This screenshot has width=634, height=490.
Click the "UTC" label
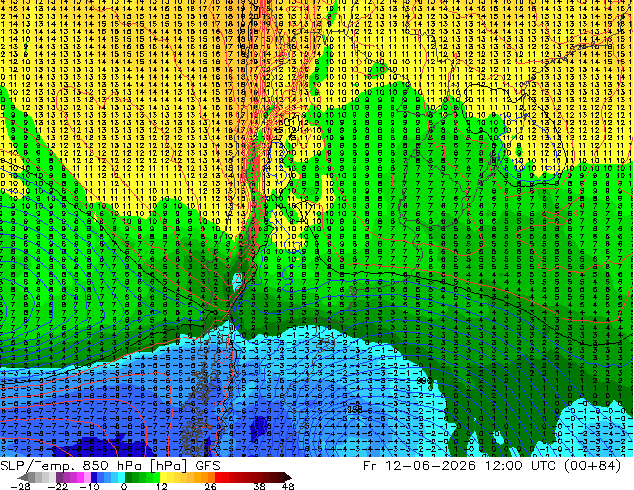click(x=544, y=466)
